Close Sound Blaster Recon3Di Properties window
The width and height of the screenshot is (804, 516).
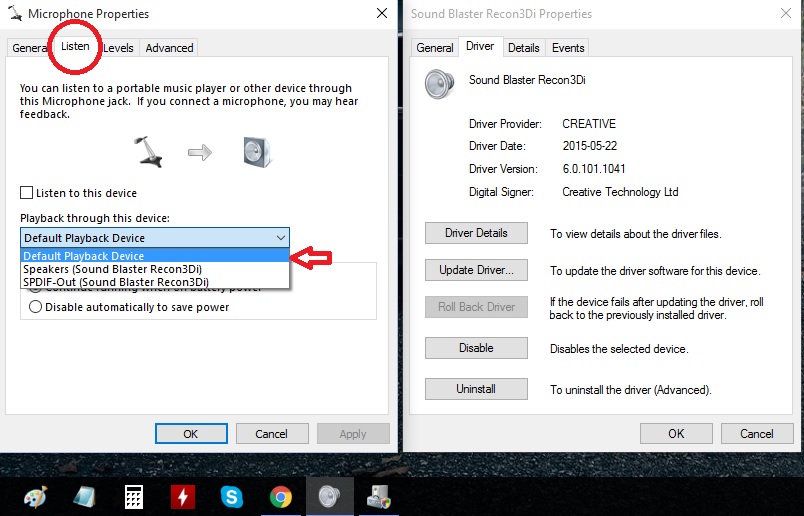tap(786, 13)
